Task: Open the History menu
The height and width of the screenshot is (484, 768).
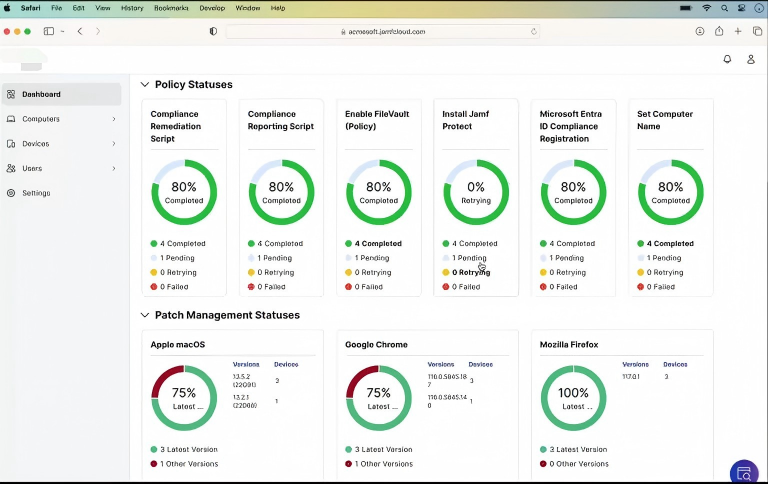Action: point(132,8)
